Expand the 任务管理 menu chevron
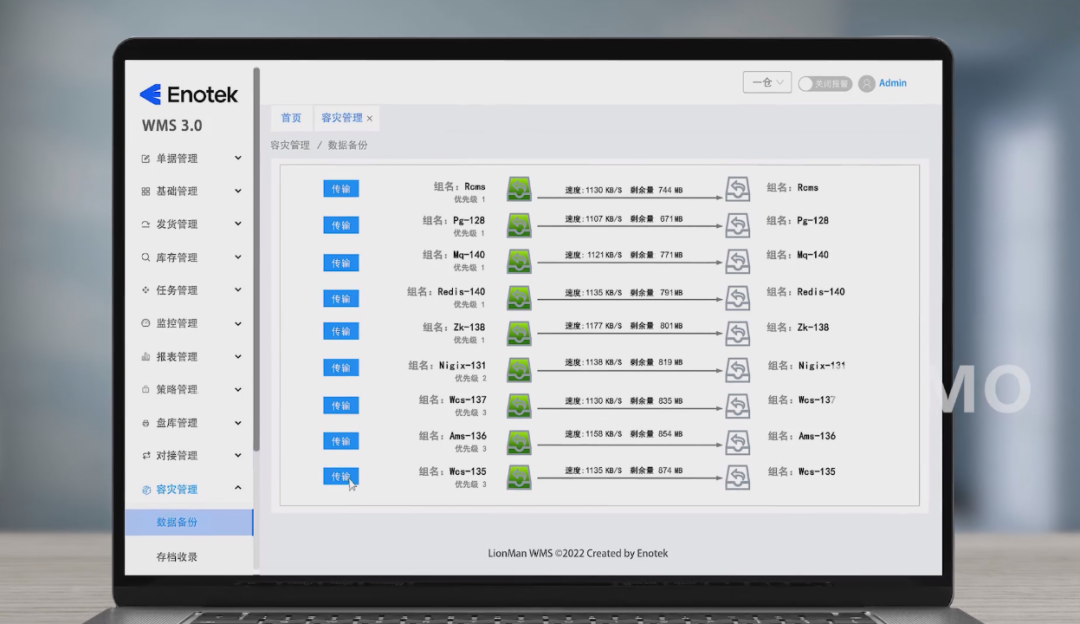 pyautogui.click(x=238, y=290)
